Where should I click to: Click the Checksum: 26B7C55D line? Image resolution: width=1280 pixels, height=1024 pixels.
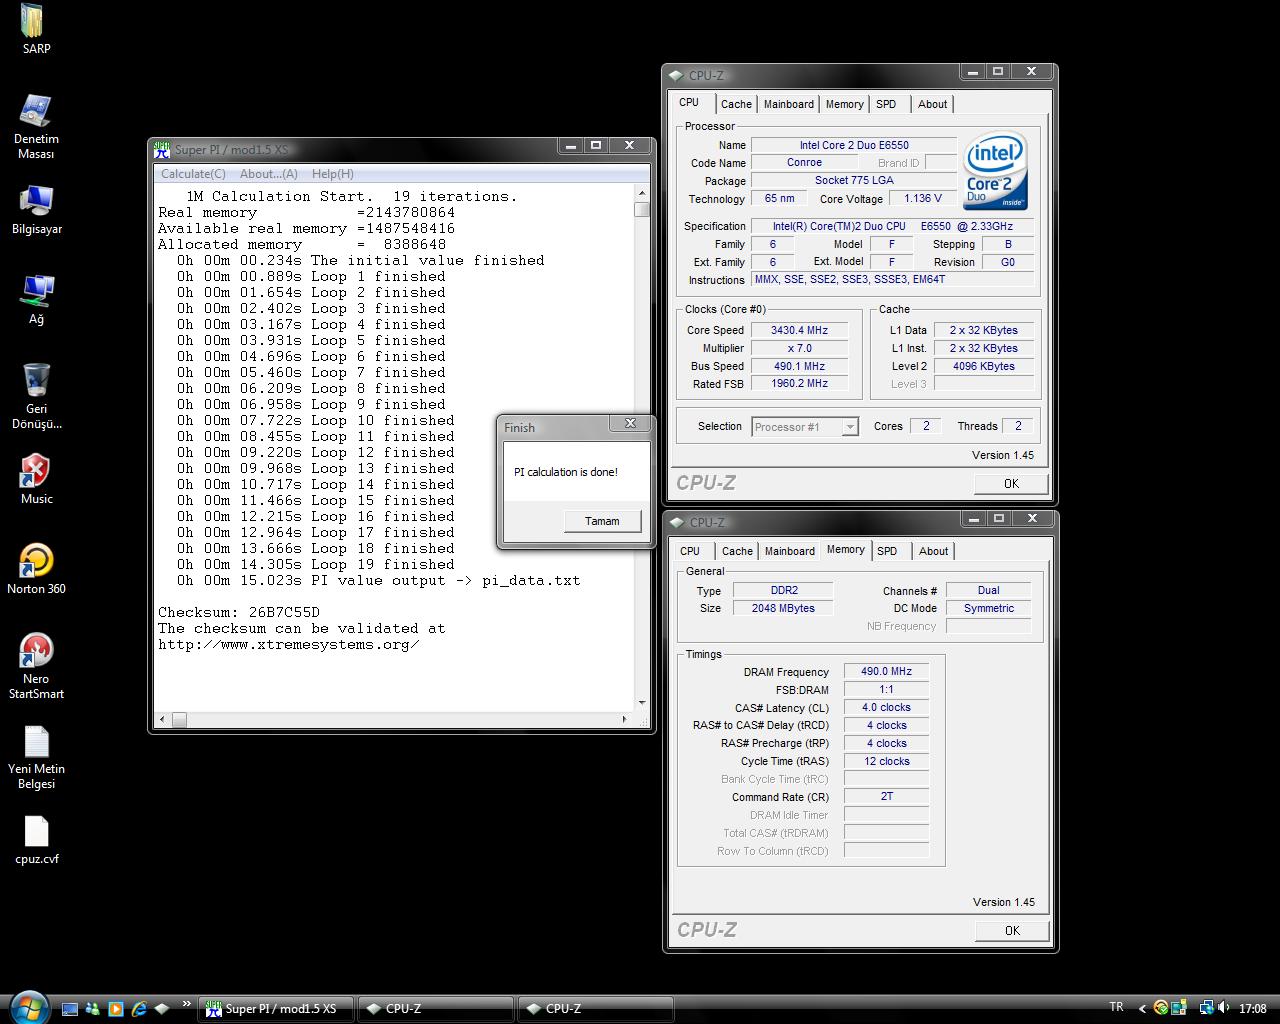(239, 612)
